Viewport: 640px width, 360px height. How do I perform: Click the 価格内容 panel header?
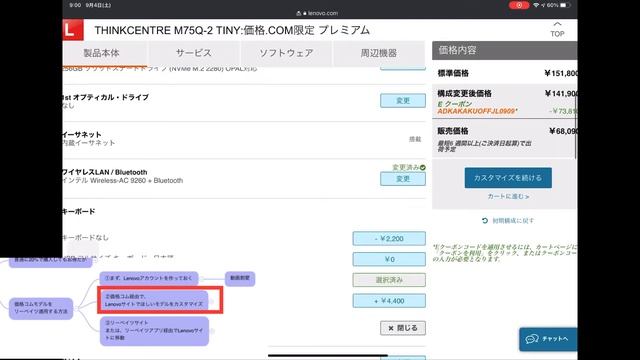(x=504, y=51)
